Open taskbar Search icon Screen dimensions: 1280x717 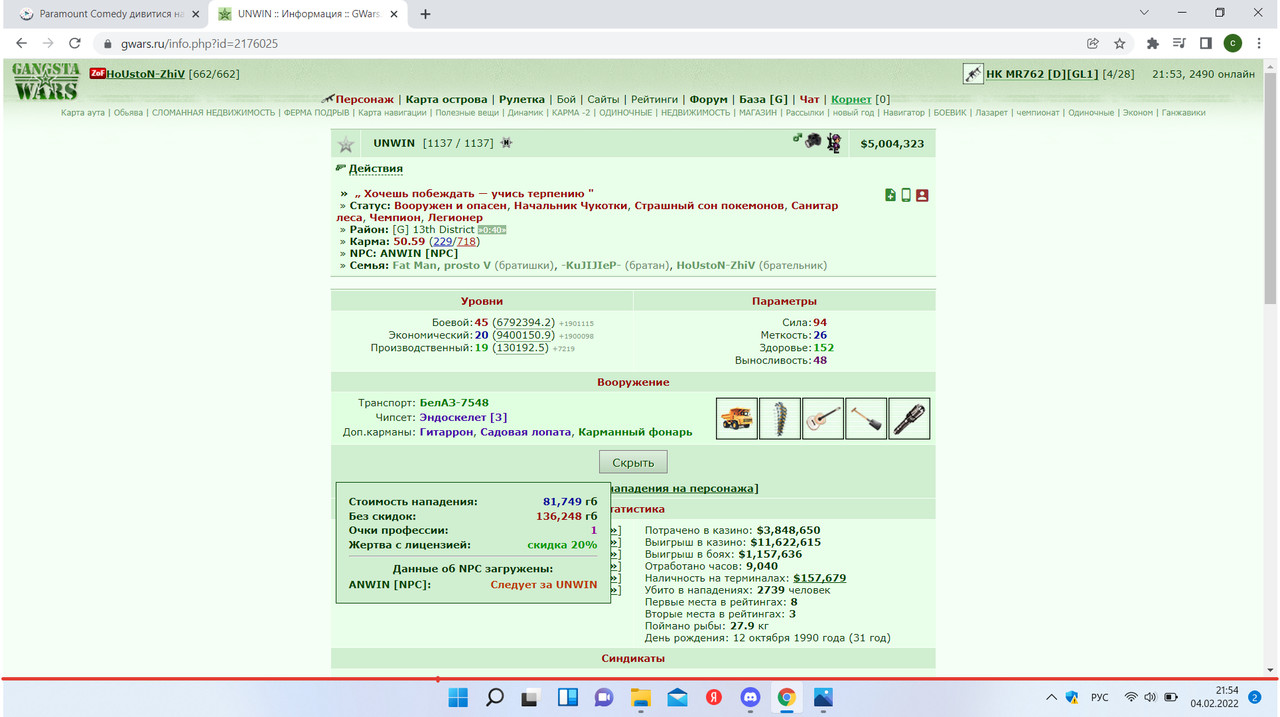tap(495, 697)
